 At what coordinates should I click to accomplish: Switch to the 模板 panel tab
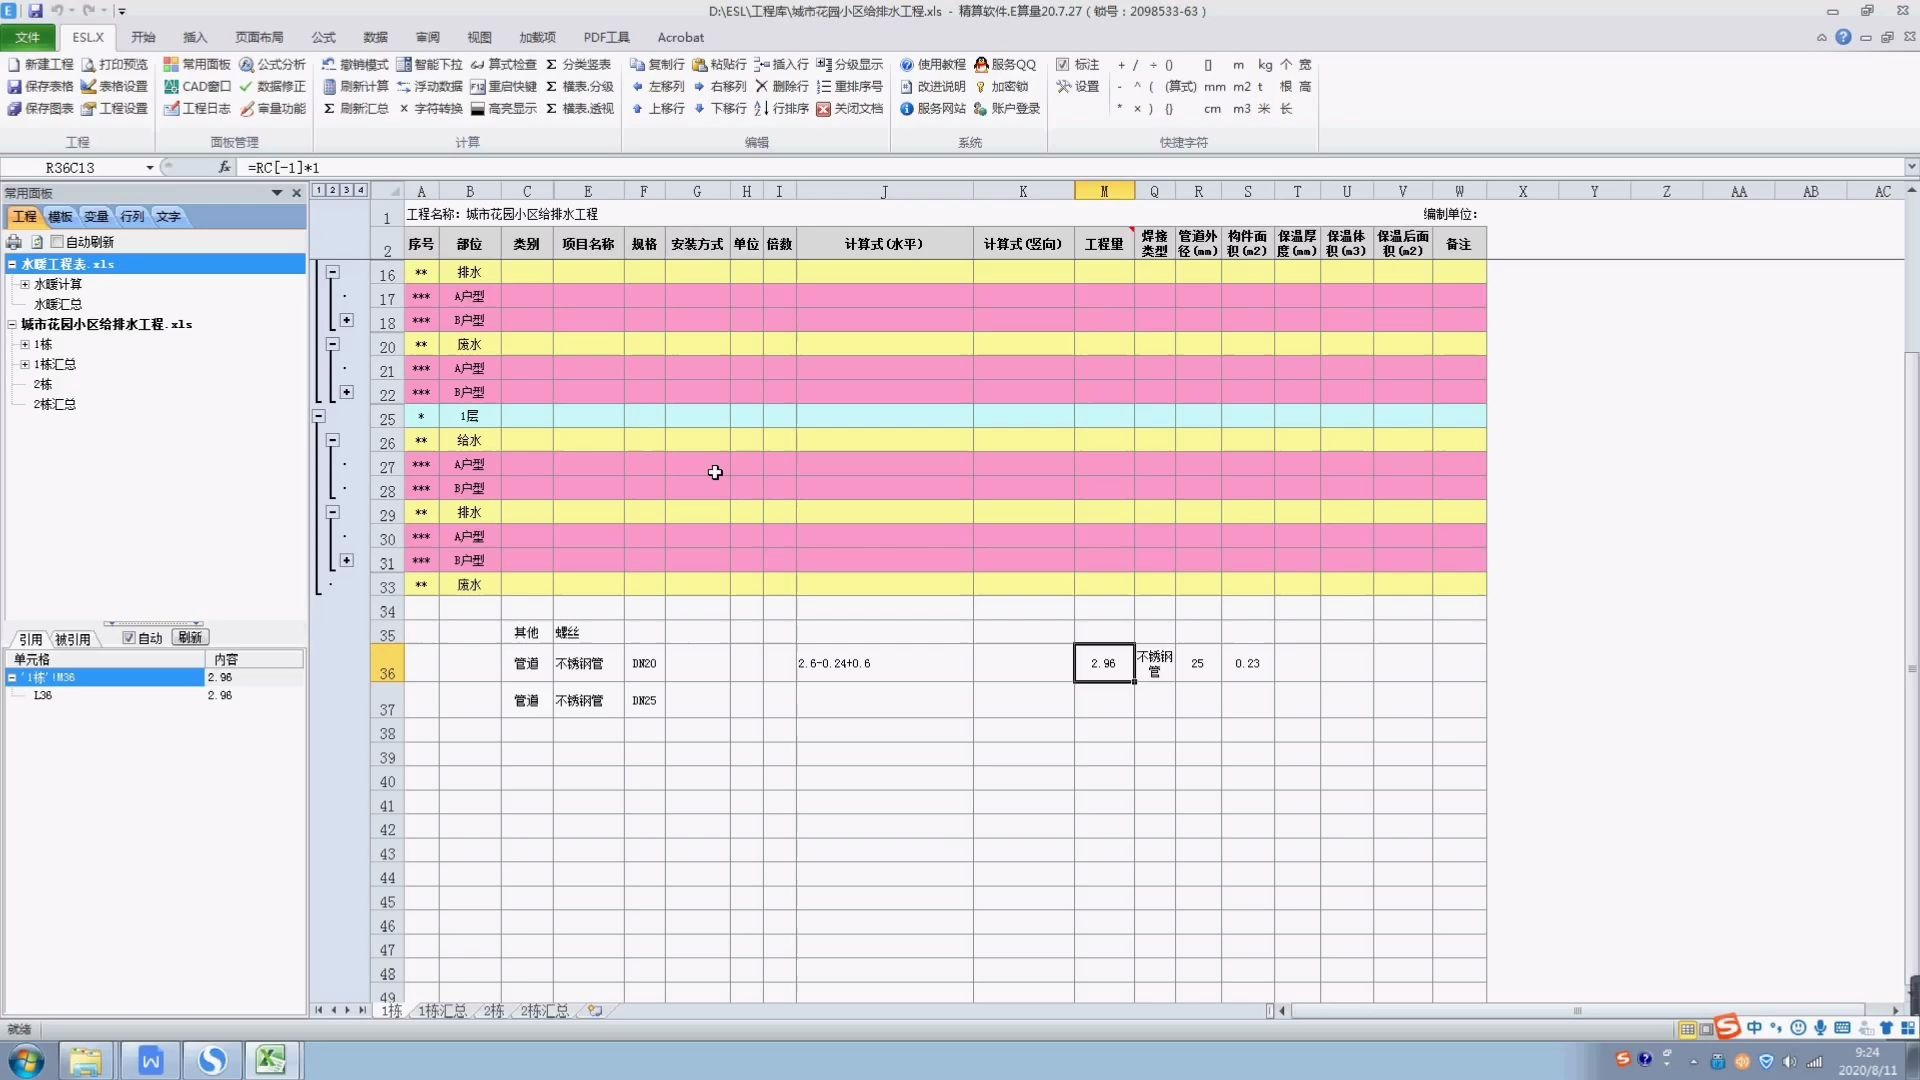point(60,217)
